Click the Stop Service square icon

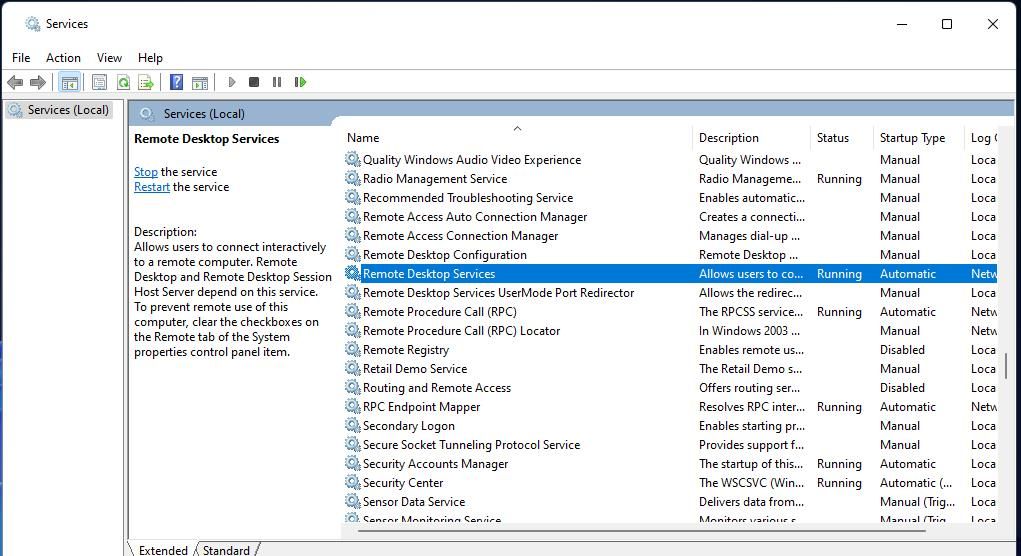point(254,82)
